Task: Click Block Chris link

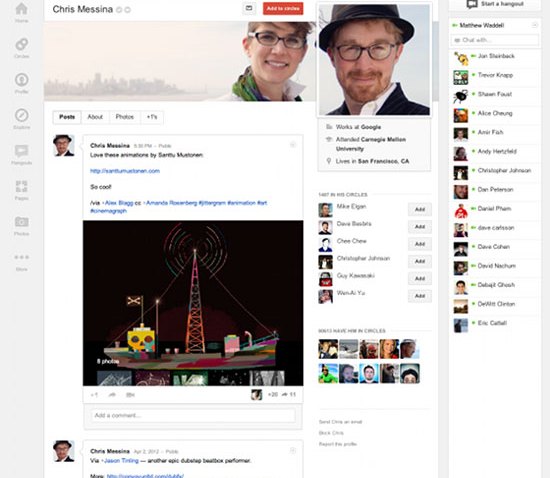Action: 331,433
